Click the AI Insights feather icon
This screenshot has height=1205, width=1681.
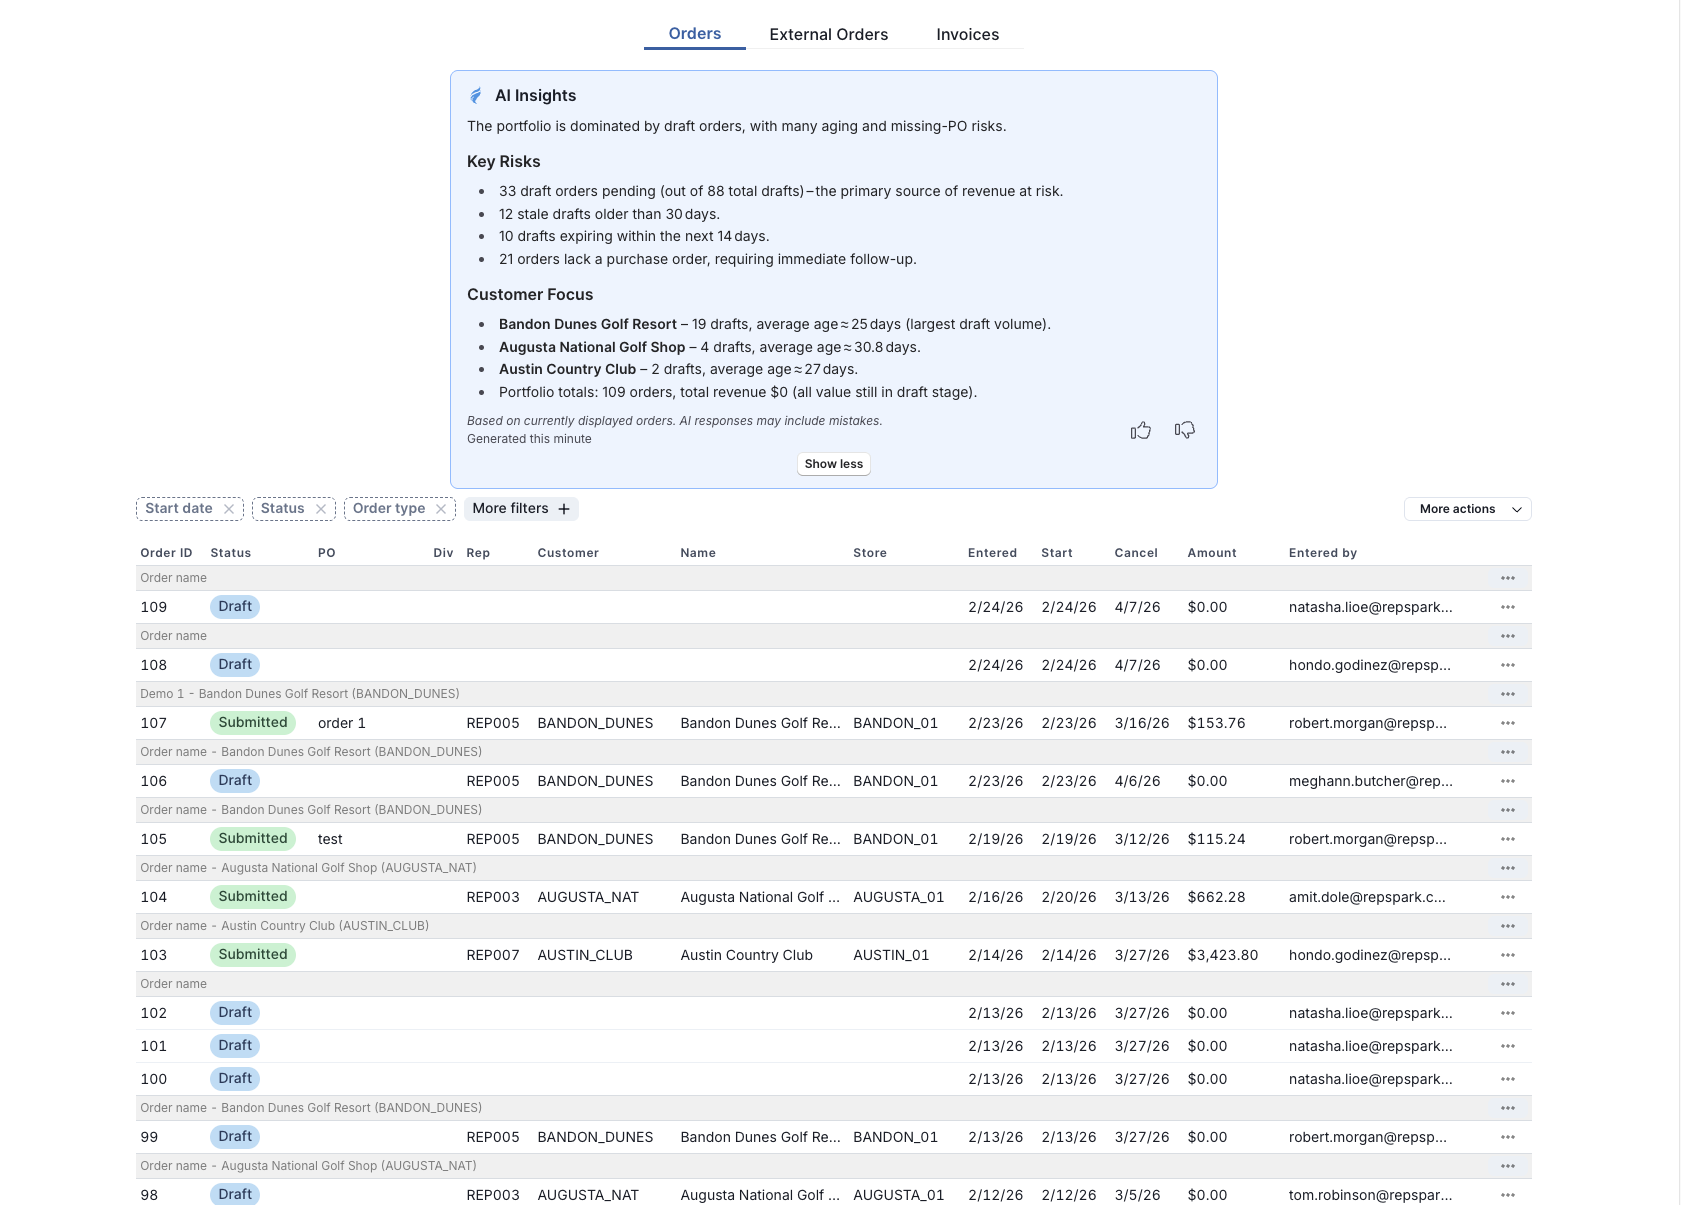[476, 96]
